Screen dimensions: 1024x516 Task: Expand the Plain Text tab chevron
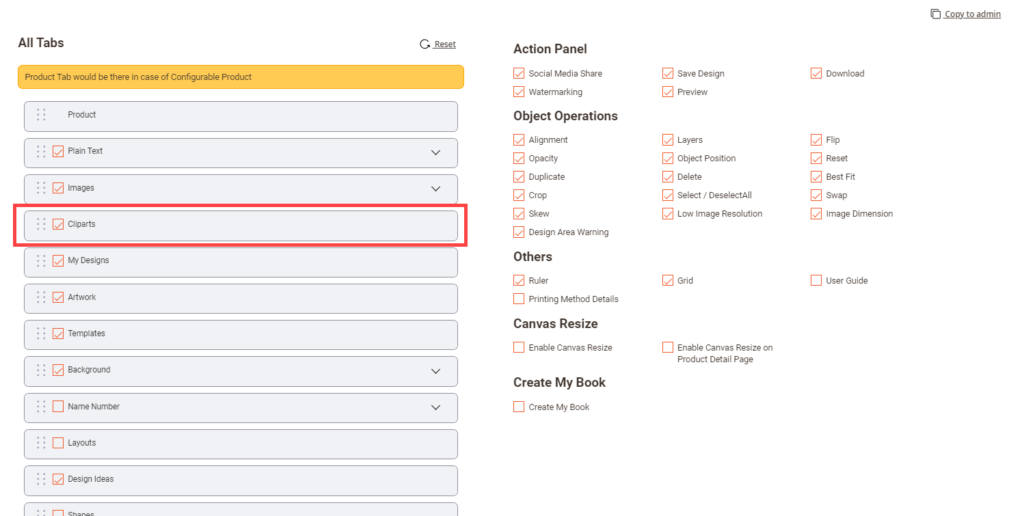tap(435, 152)
